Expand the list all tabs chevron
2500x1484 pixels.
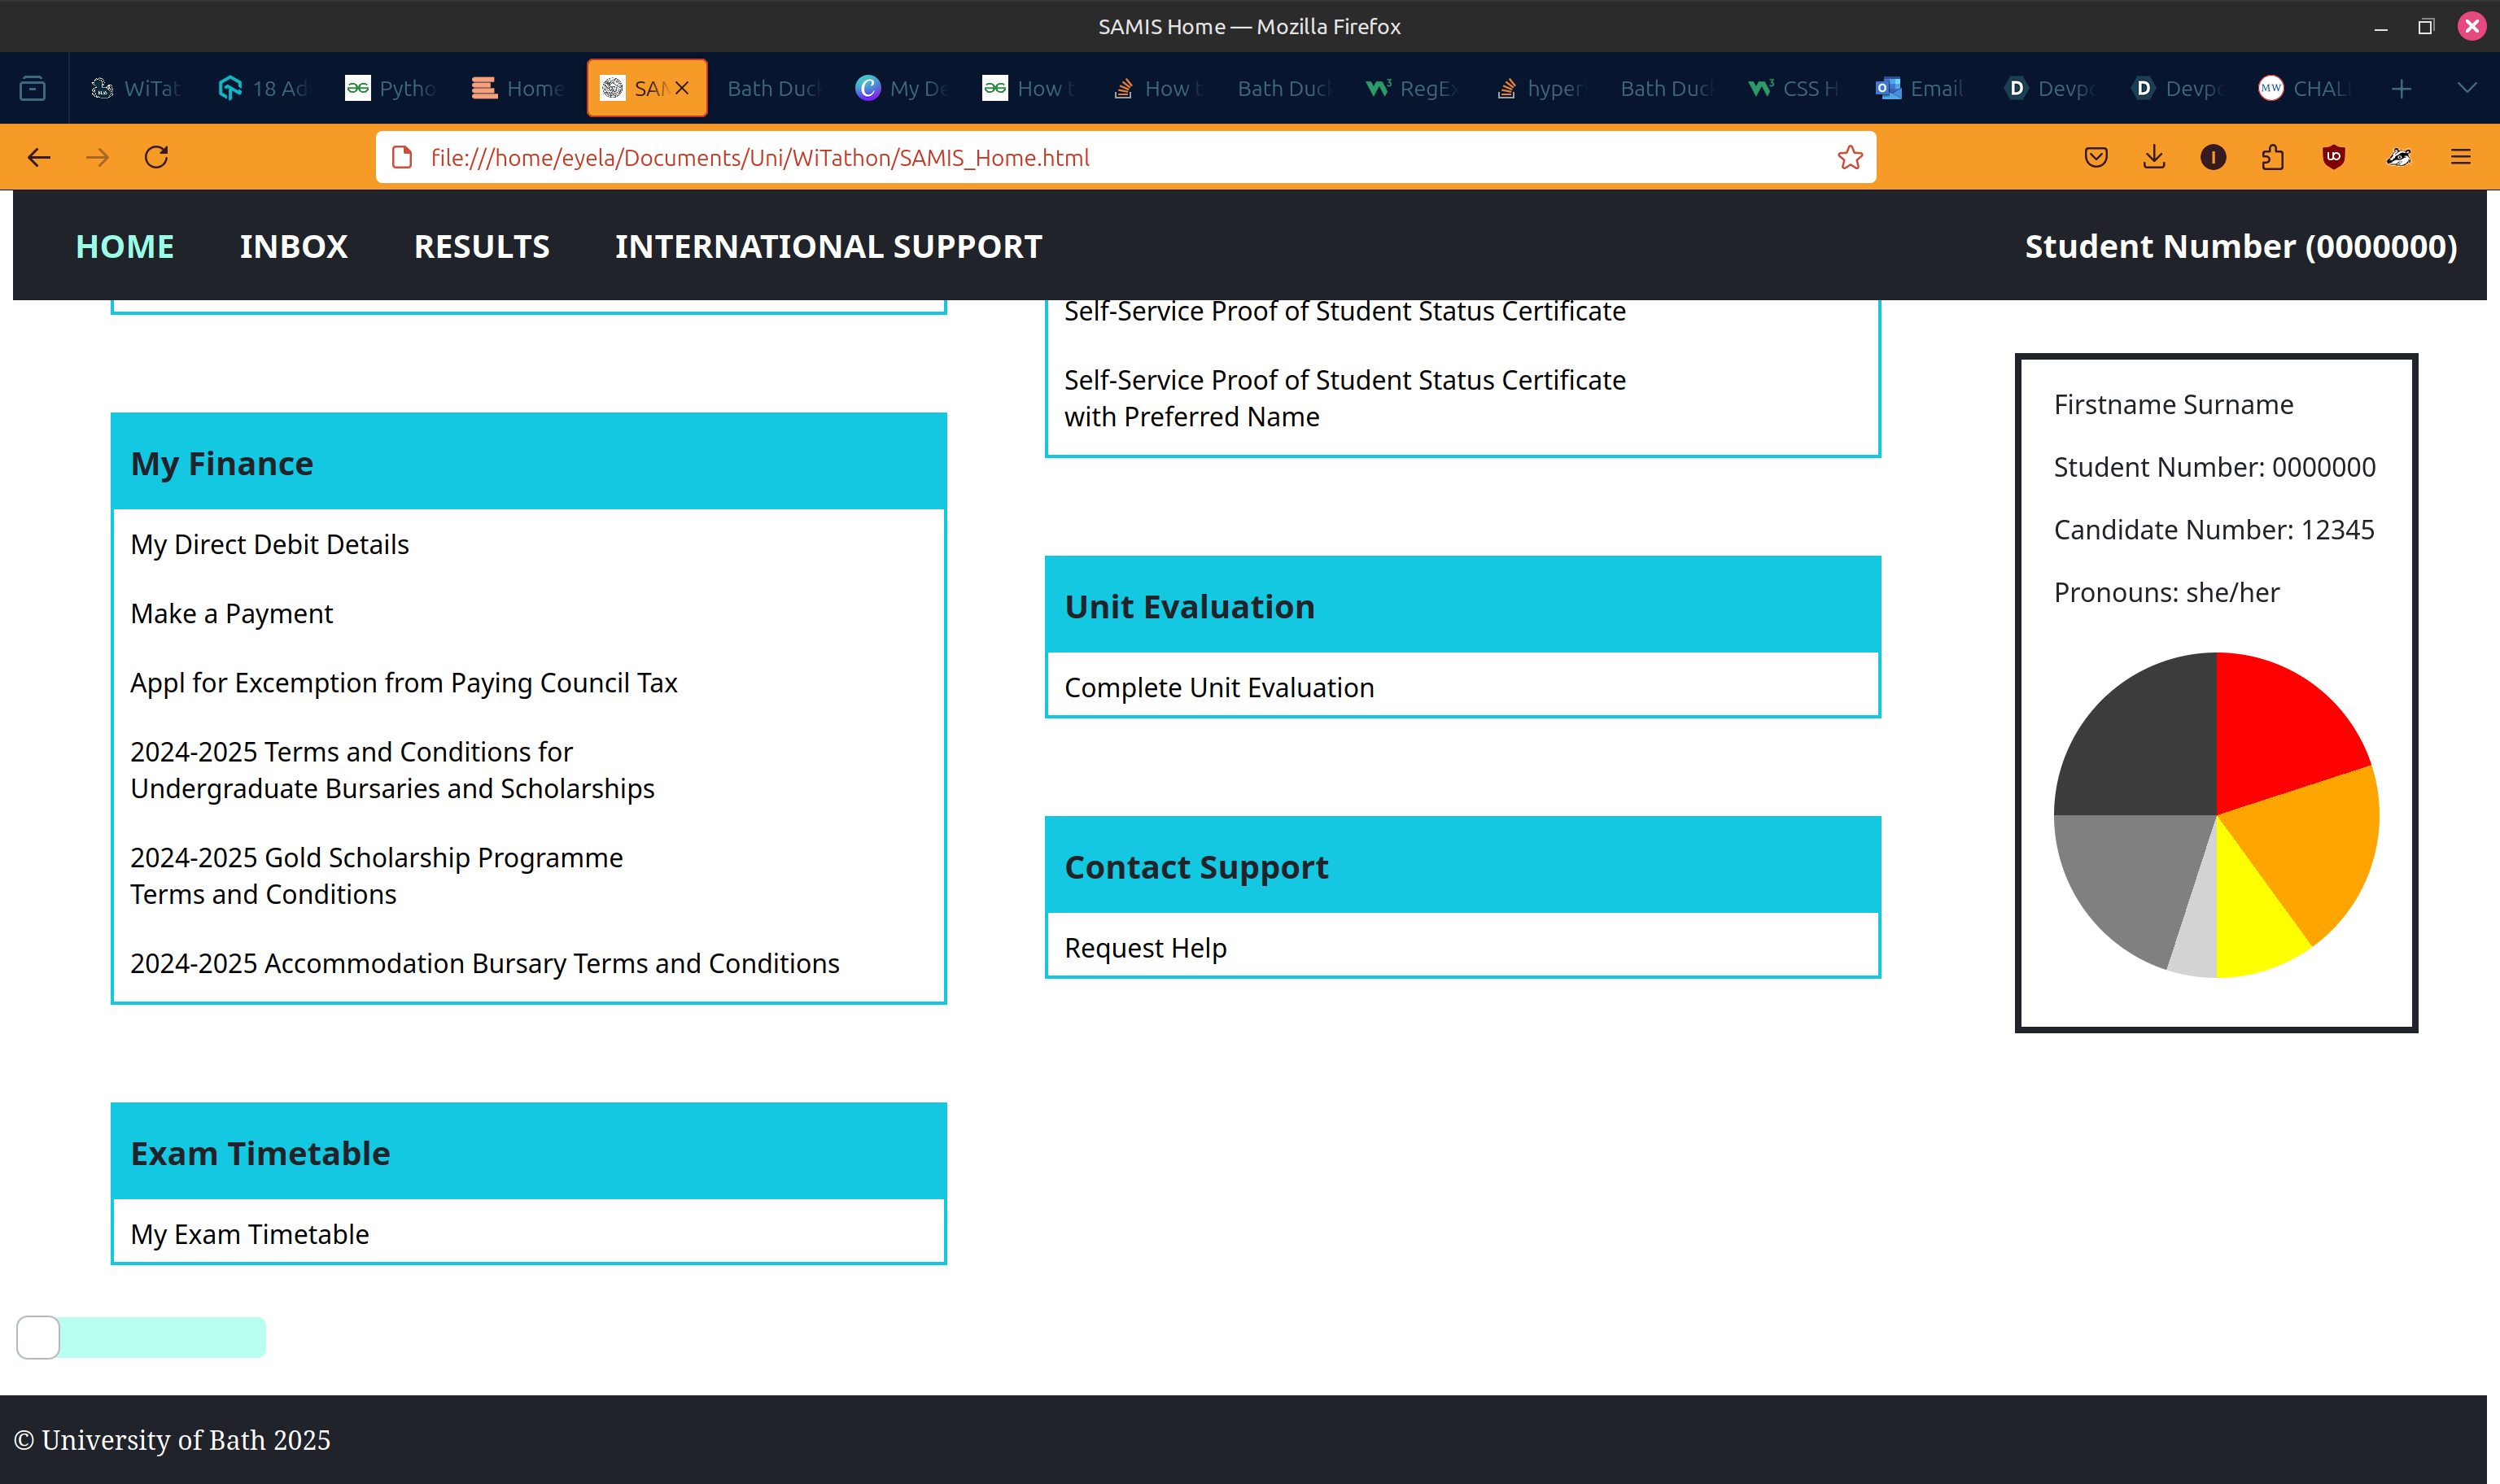pos(2467,88)
